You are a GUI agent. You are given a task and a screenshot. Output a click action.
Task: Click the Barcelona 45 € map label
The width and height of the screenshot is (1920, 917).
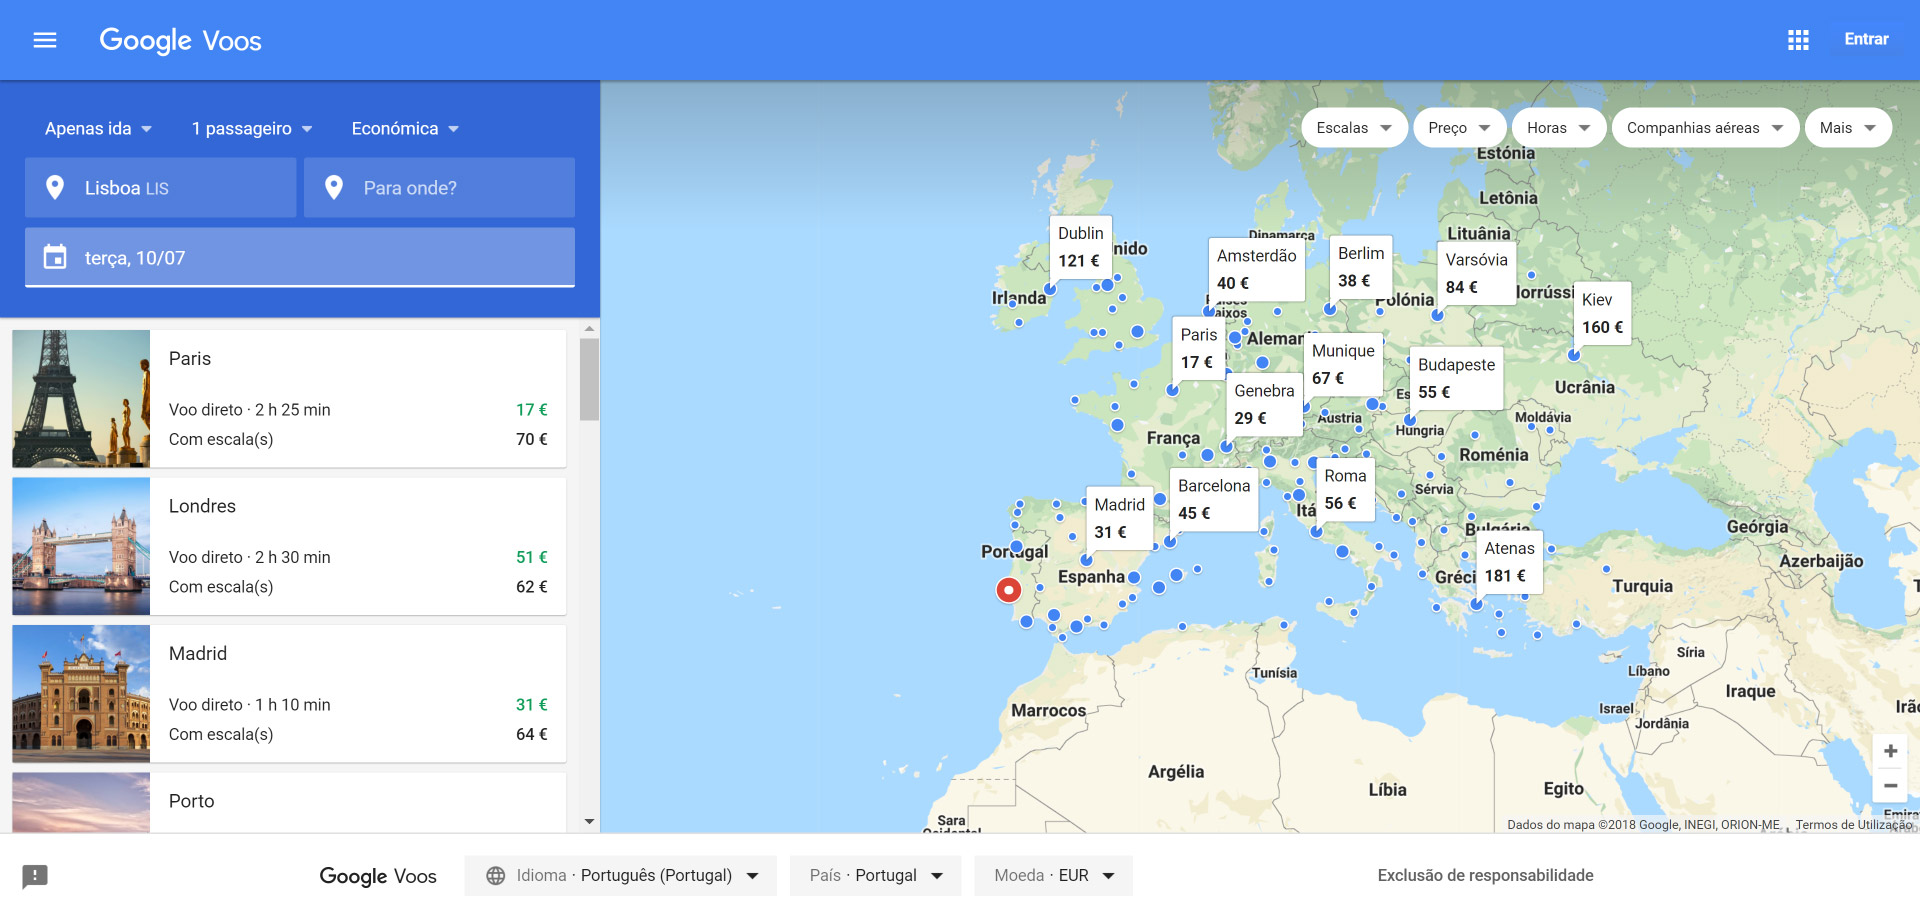(x=1214, y=499)
